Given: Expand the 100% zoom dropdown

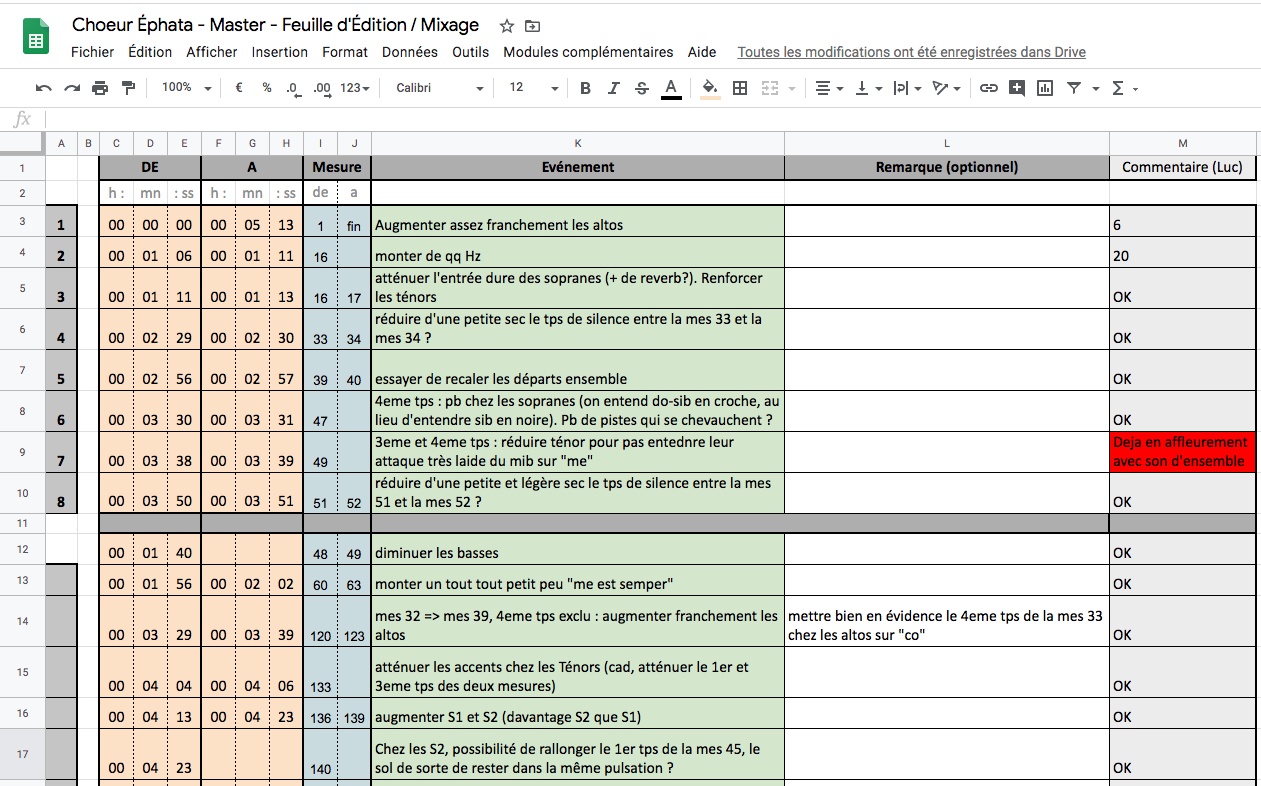Looking at the screenshot, I should 186,88.
